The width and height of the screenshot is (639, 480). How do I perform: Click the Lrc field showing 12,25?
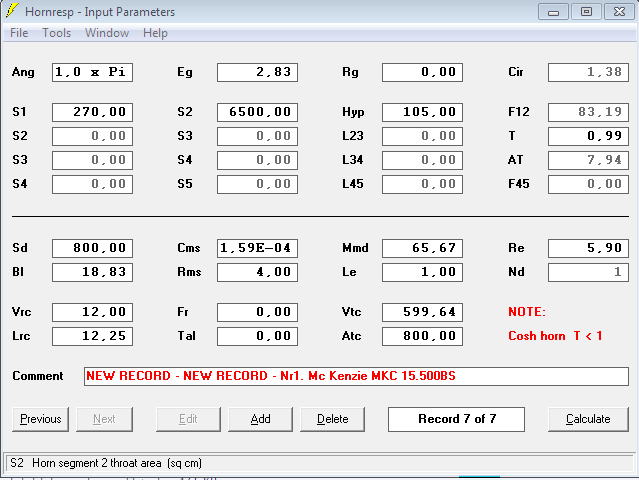click(x=92, y=337)
